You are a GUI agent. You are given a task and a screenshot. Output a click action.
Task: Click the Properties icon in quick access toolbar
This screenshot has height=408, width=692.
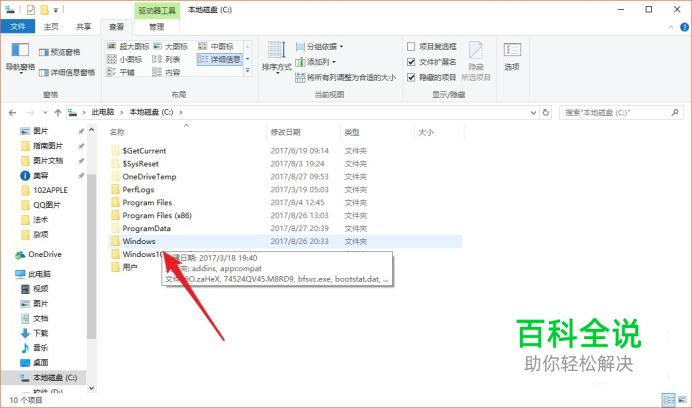[30, 9]
